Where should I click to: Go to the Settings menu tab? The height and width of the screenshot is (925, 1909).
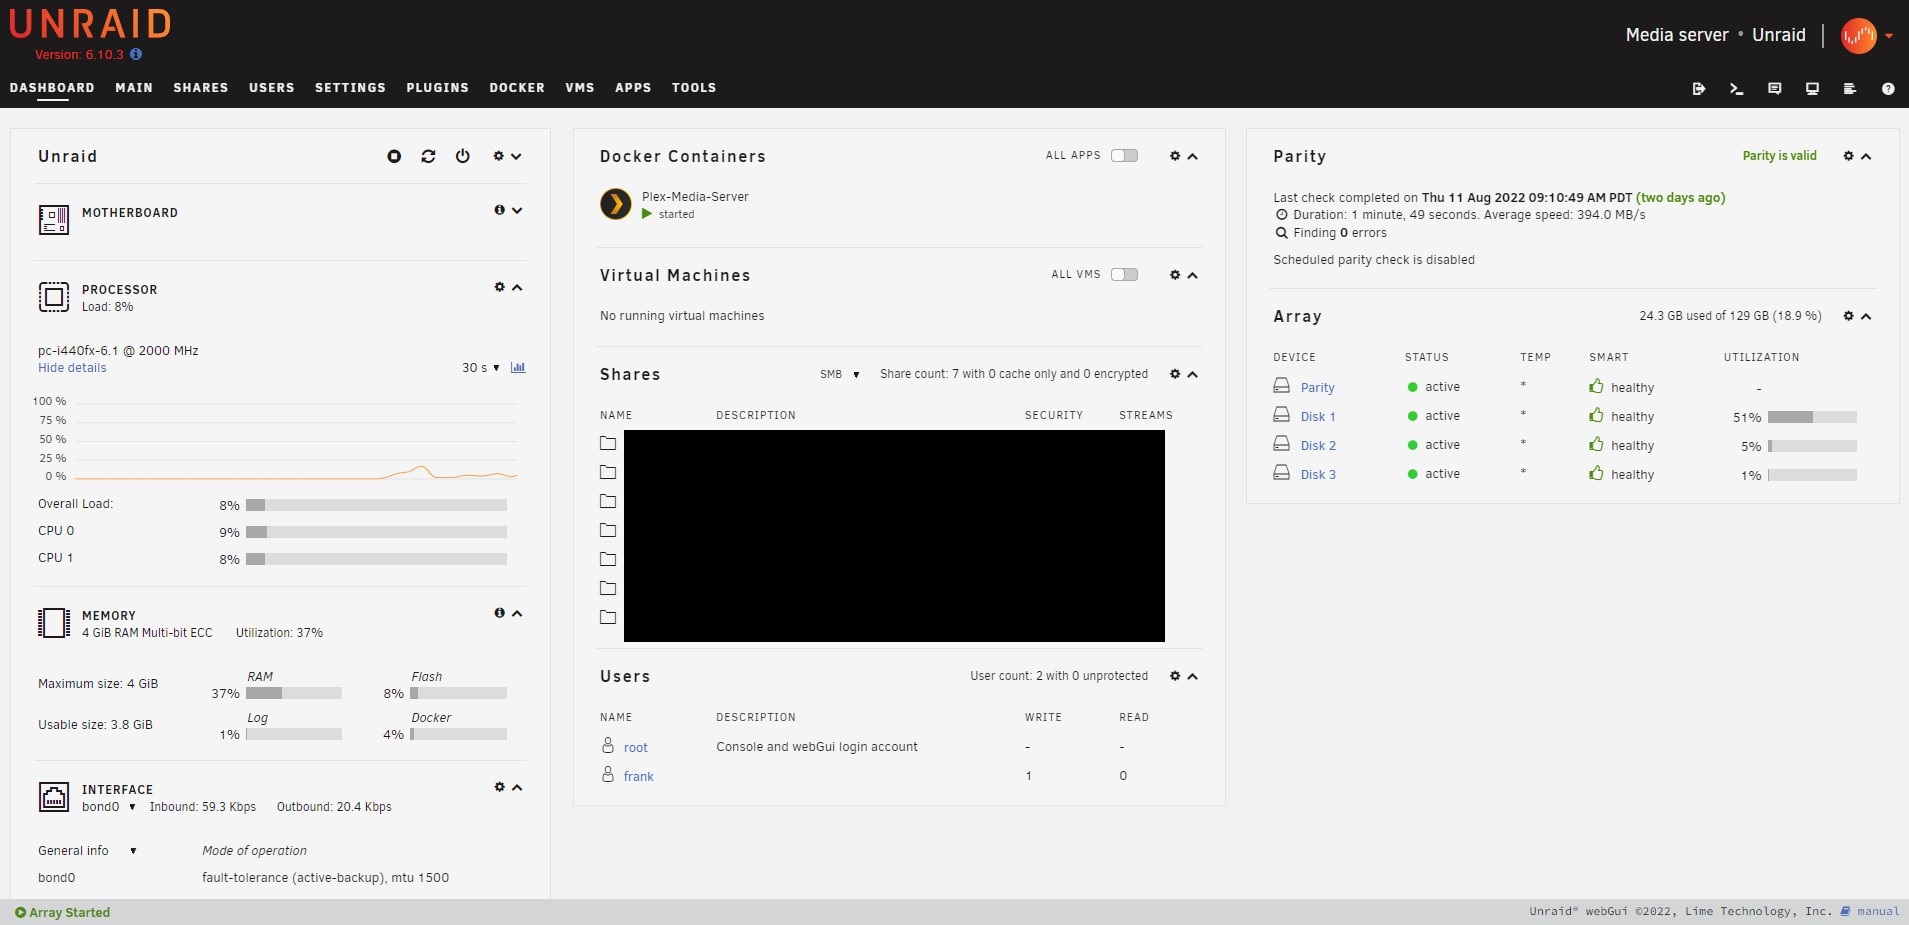[x=350, y=88]
